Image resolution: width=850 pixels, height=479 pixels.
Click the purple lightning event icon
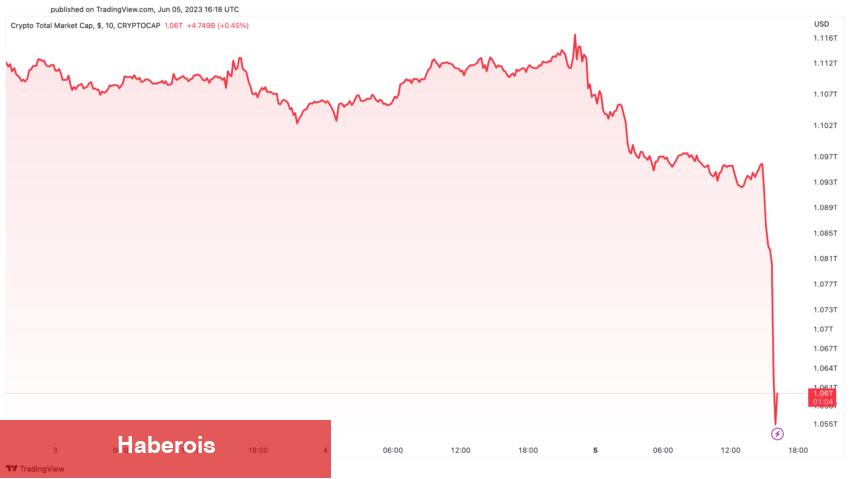coord(778,434)
